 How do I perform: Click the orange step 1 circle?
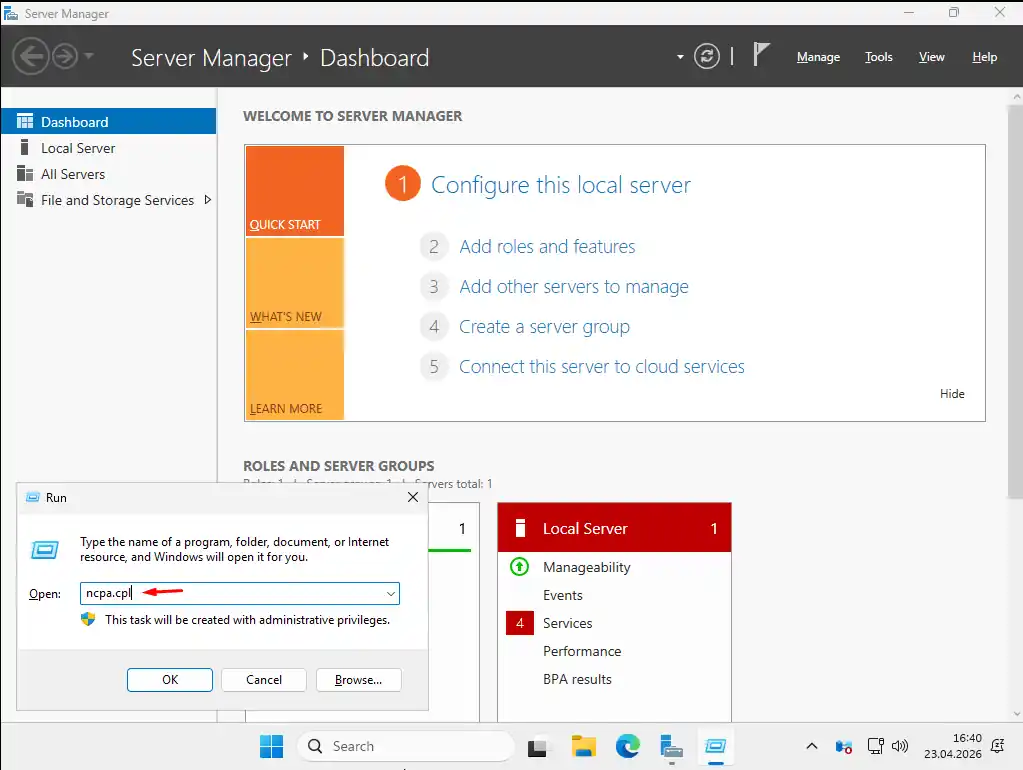pyautogui.click(x=403, y=184)
